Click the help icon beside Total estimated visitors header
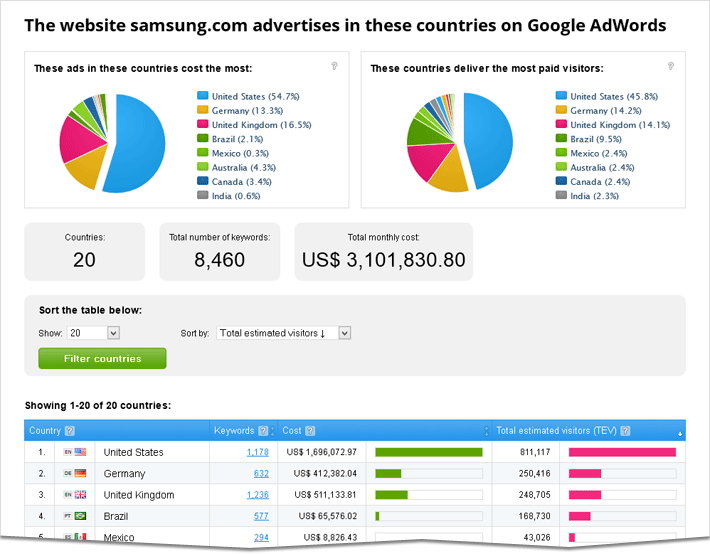This screenshot has width=710, height=554. coord(625,431)
